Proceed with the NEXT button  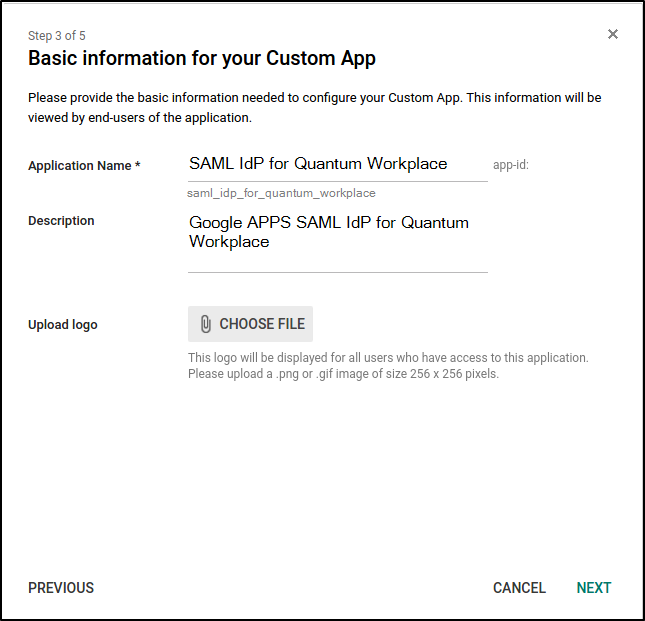[x=594, y=588]
